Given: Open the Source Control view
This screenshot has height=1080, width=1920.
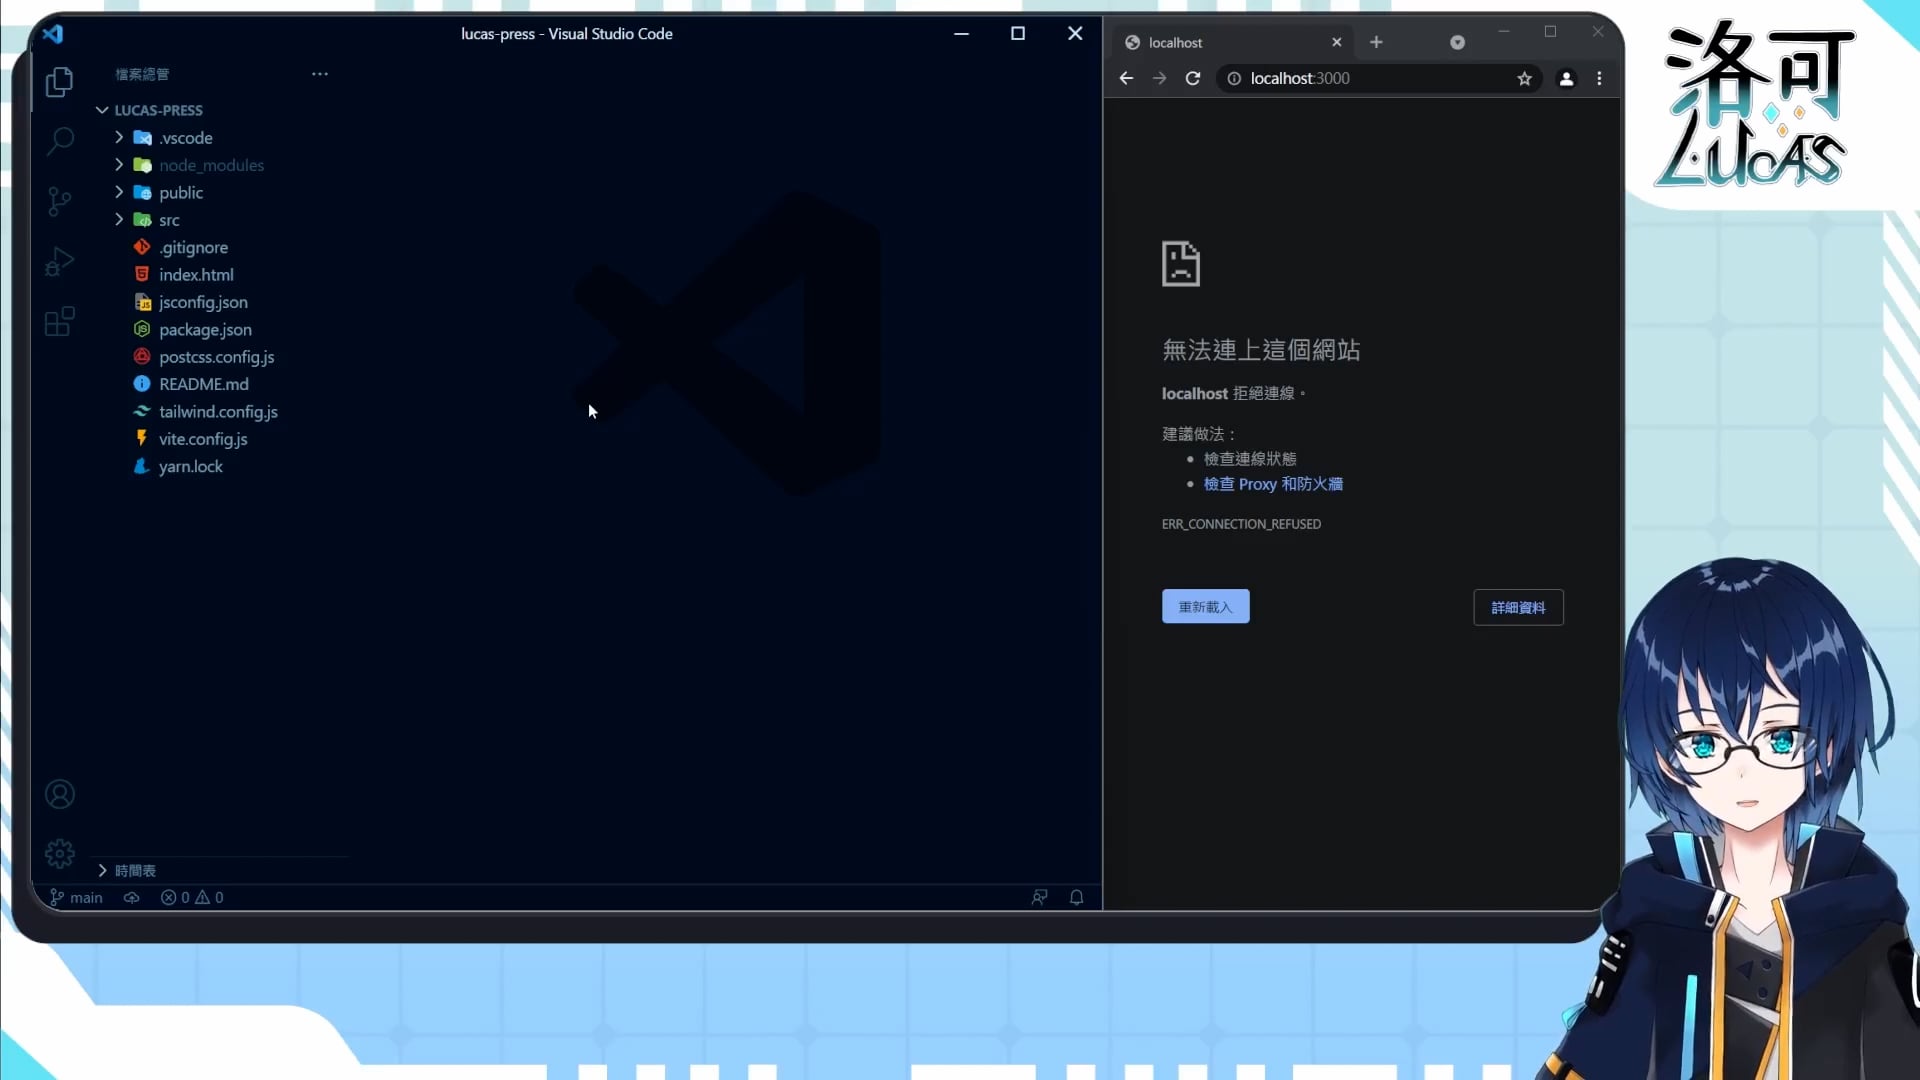Looking at the screenshot, I should click(59, 202).
